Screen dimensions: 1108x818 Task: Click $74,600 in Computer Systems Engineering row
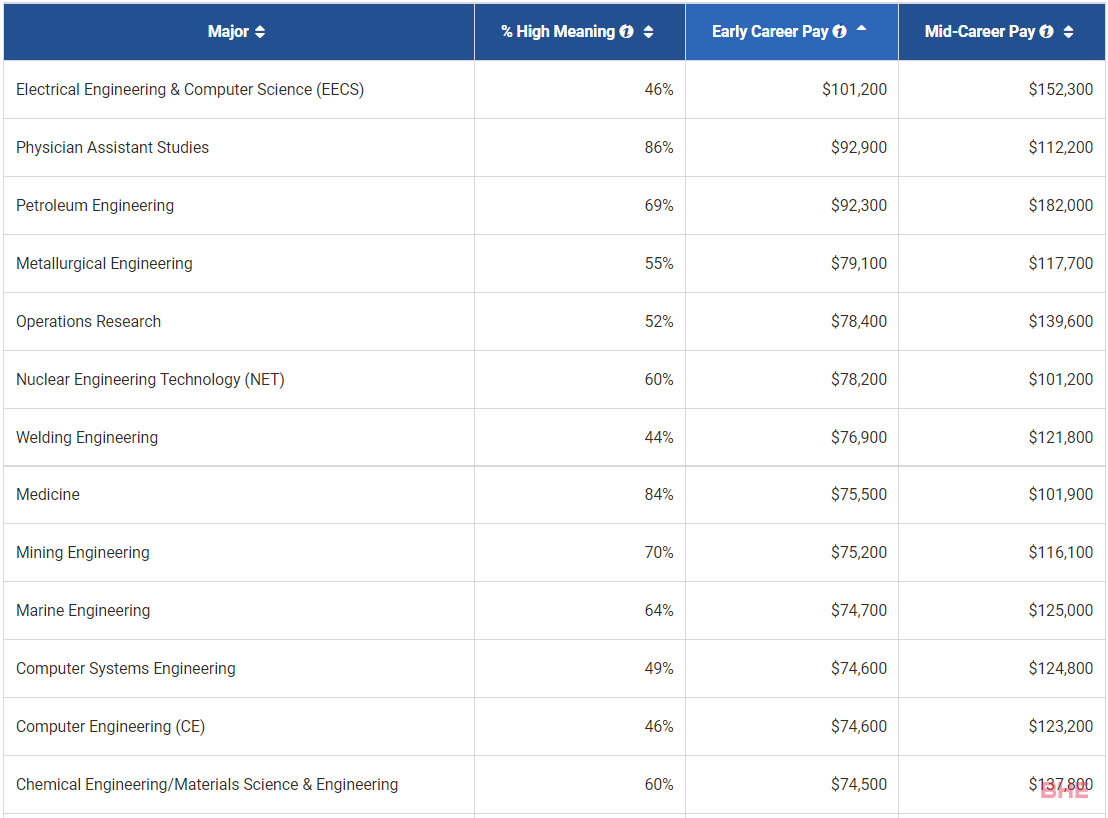859,668
